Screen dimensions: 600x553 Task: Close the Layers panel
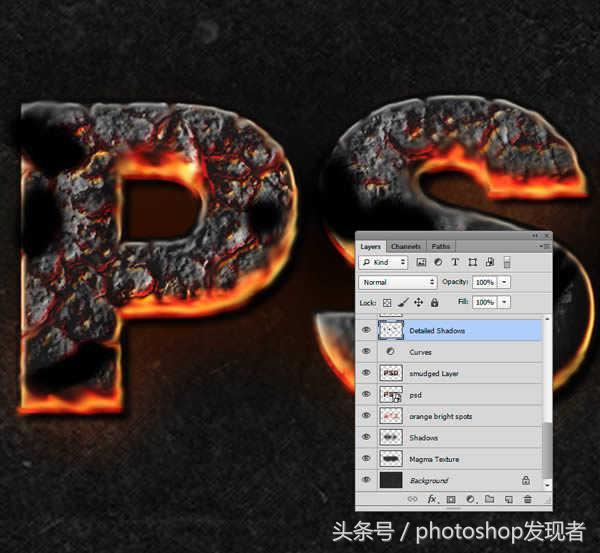pos(547,236)
